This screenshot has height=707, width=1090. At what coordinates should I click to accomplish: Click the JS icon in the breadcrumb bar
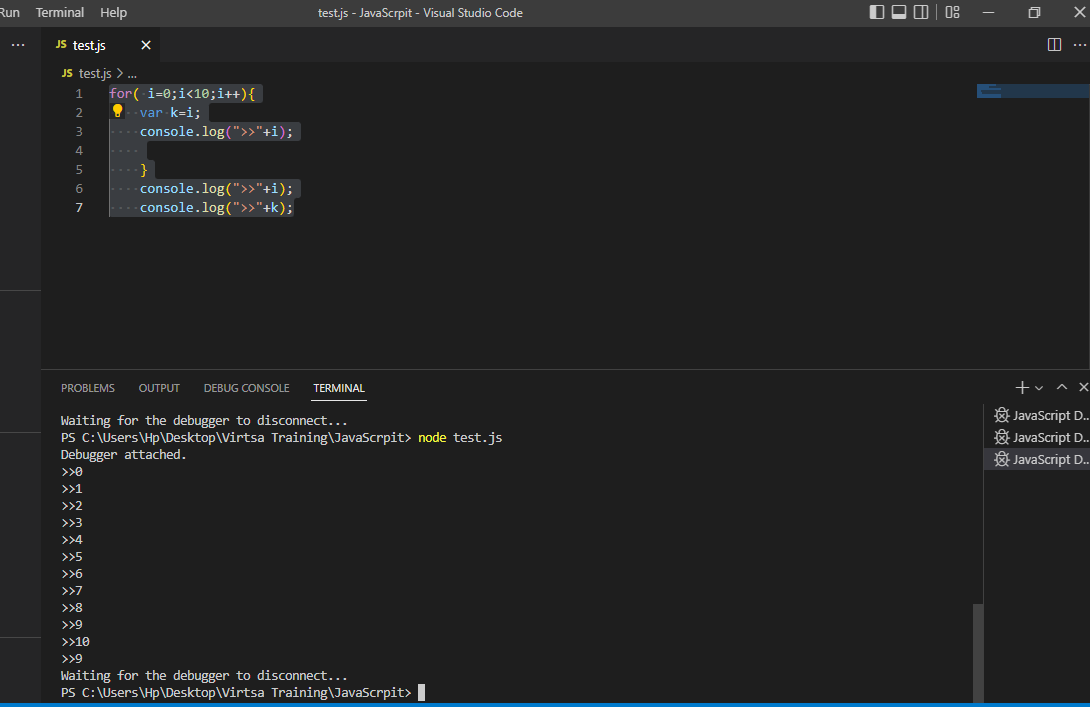click(x=68, y=72)
